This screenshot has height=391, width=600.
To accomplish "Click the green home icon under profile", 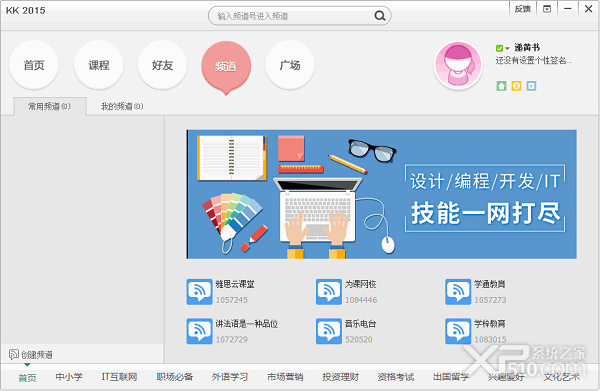I will click(x=501, y=86).
